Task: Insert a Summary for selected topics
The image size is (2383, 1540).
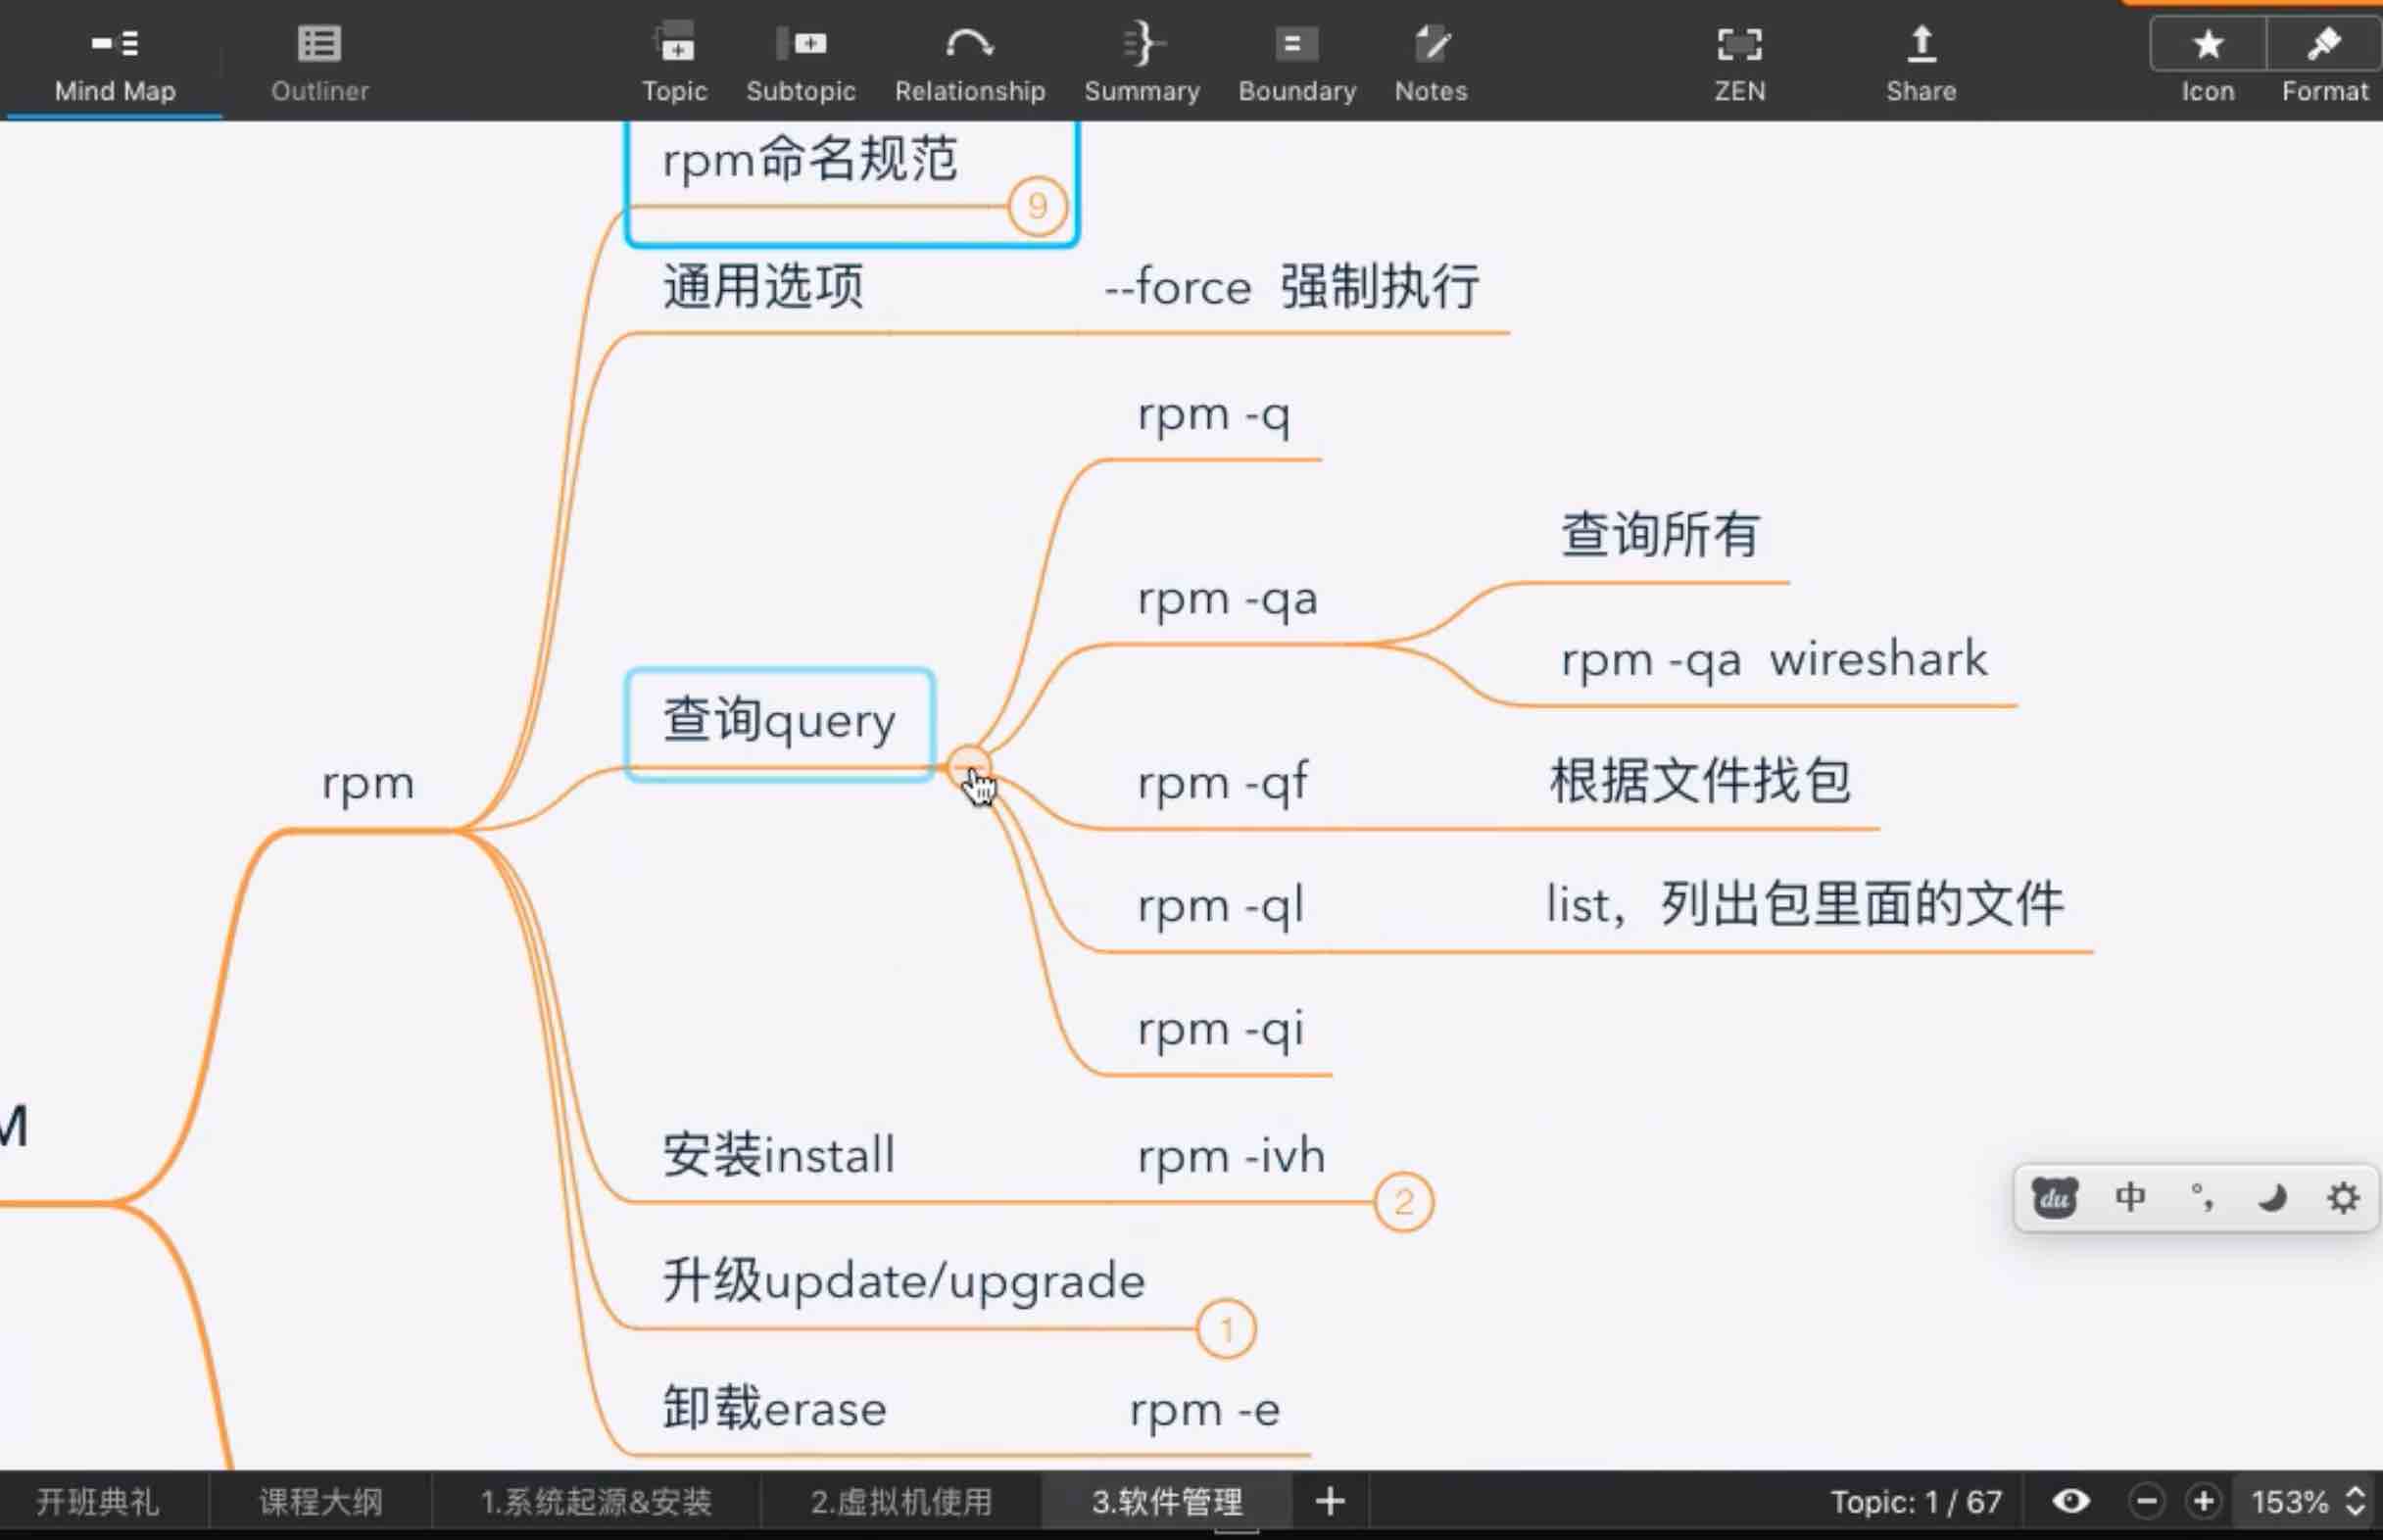Action: (x=1141, y=60)
